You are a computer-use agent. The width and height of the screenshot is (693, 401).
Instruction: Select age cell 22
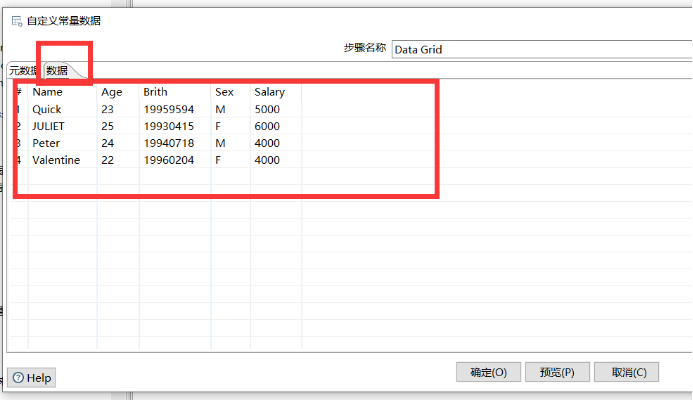point(118,160)
